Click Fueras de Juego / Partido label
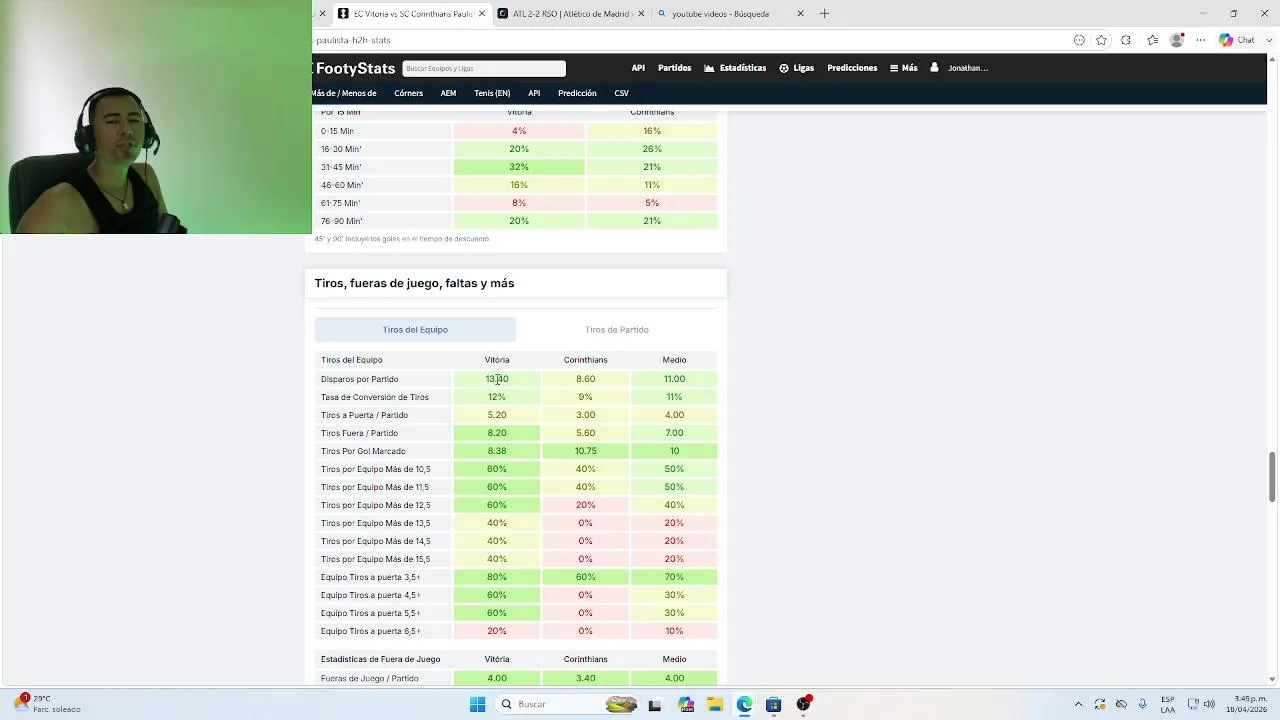Image resolution: width=1280 pixels, height=720 pixels. coord(369,678)
